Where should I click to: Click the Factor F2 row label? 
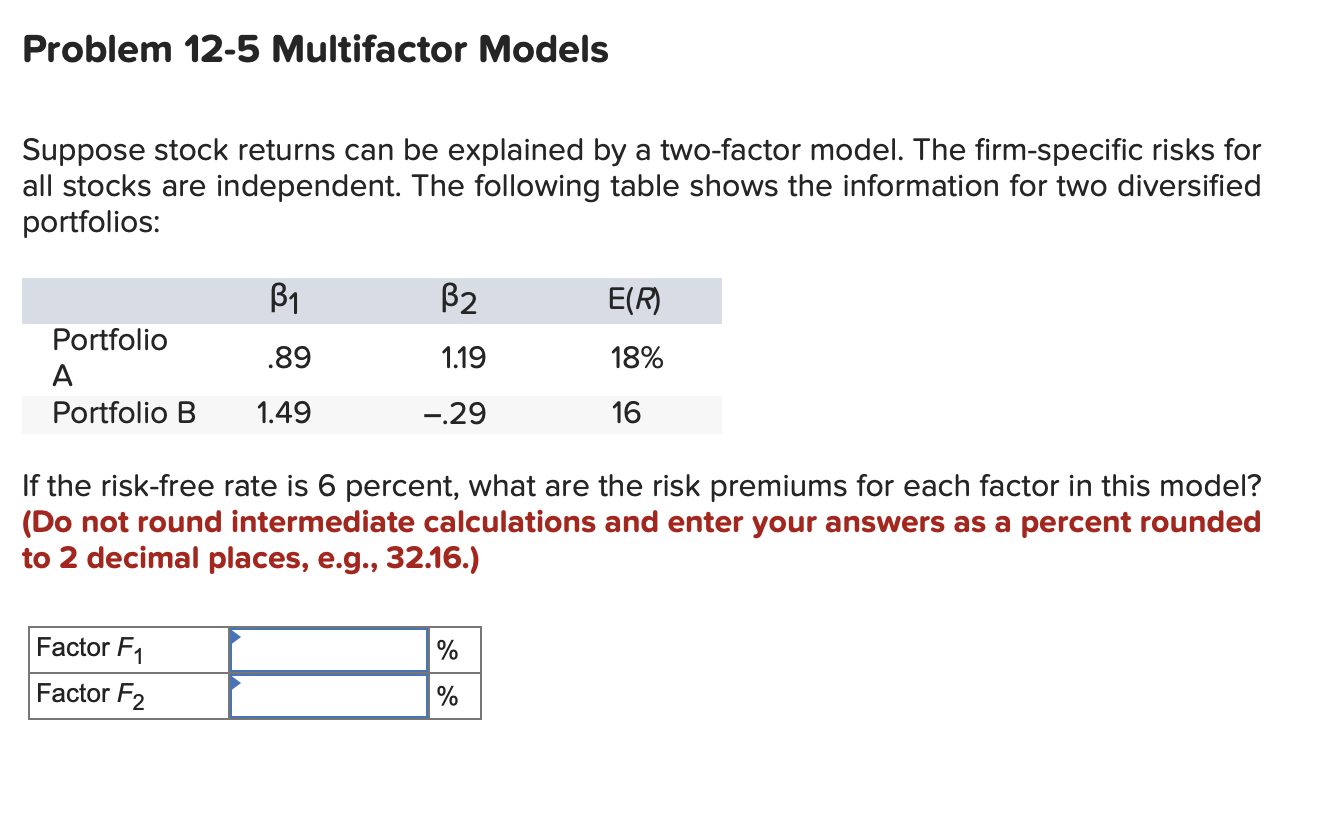pos(93,693)
